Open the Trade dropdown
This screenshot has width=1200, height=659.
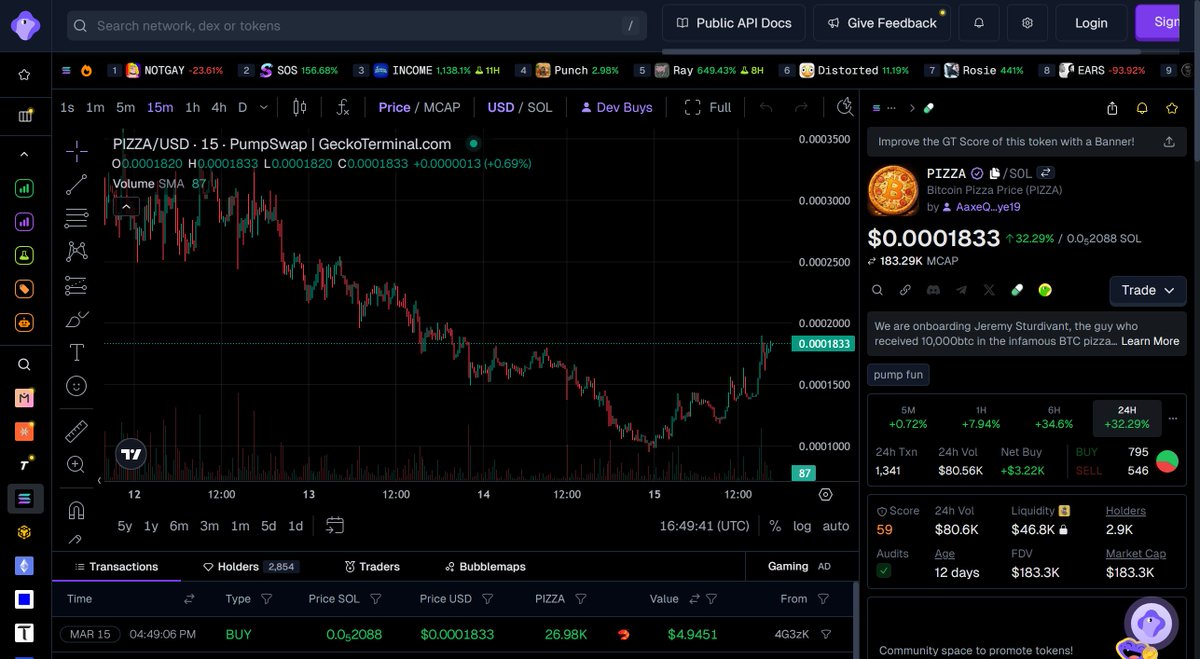click(x=1148, y=290)
